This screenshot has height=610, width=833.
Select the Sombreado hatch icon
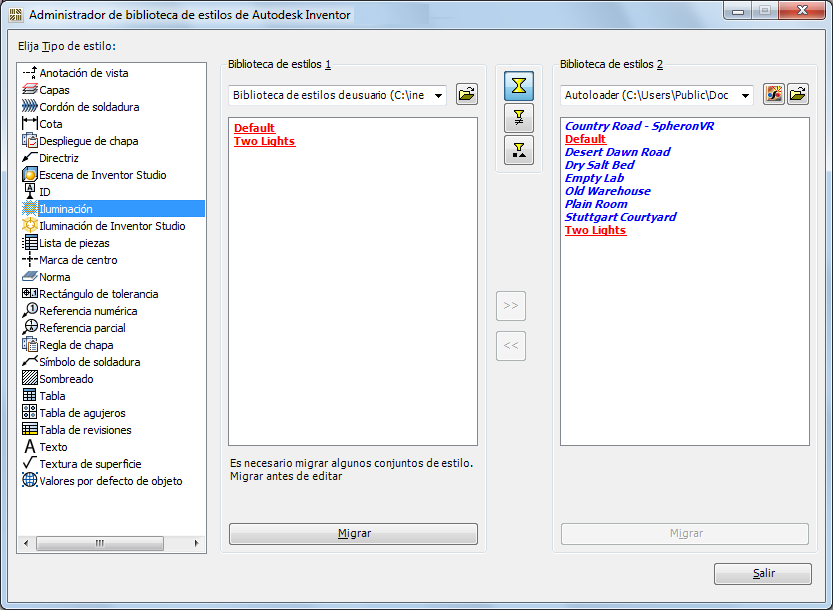pos(30,379)
